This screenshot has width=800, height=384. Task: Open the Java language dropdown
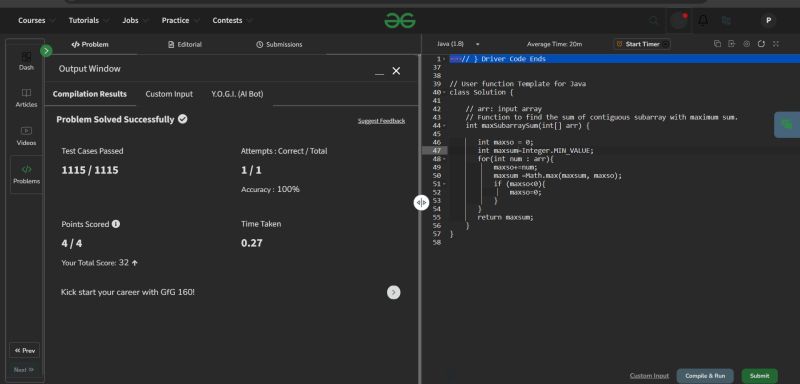(458, 44)
